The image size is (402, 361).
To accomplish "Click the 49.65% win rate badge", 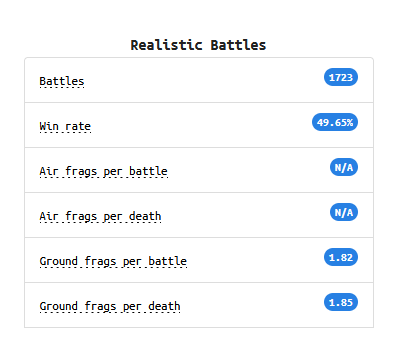I will click(335, 122).
